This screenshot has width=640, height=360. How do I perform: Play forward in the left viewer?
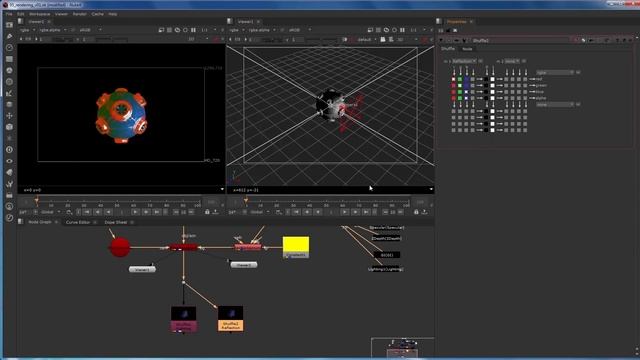tap(135, 212)
